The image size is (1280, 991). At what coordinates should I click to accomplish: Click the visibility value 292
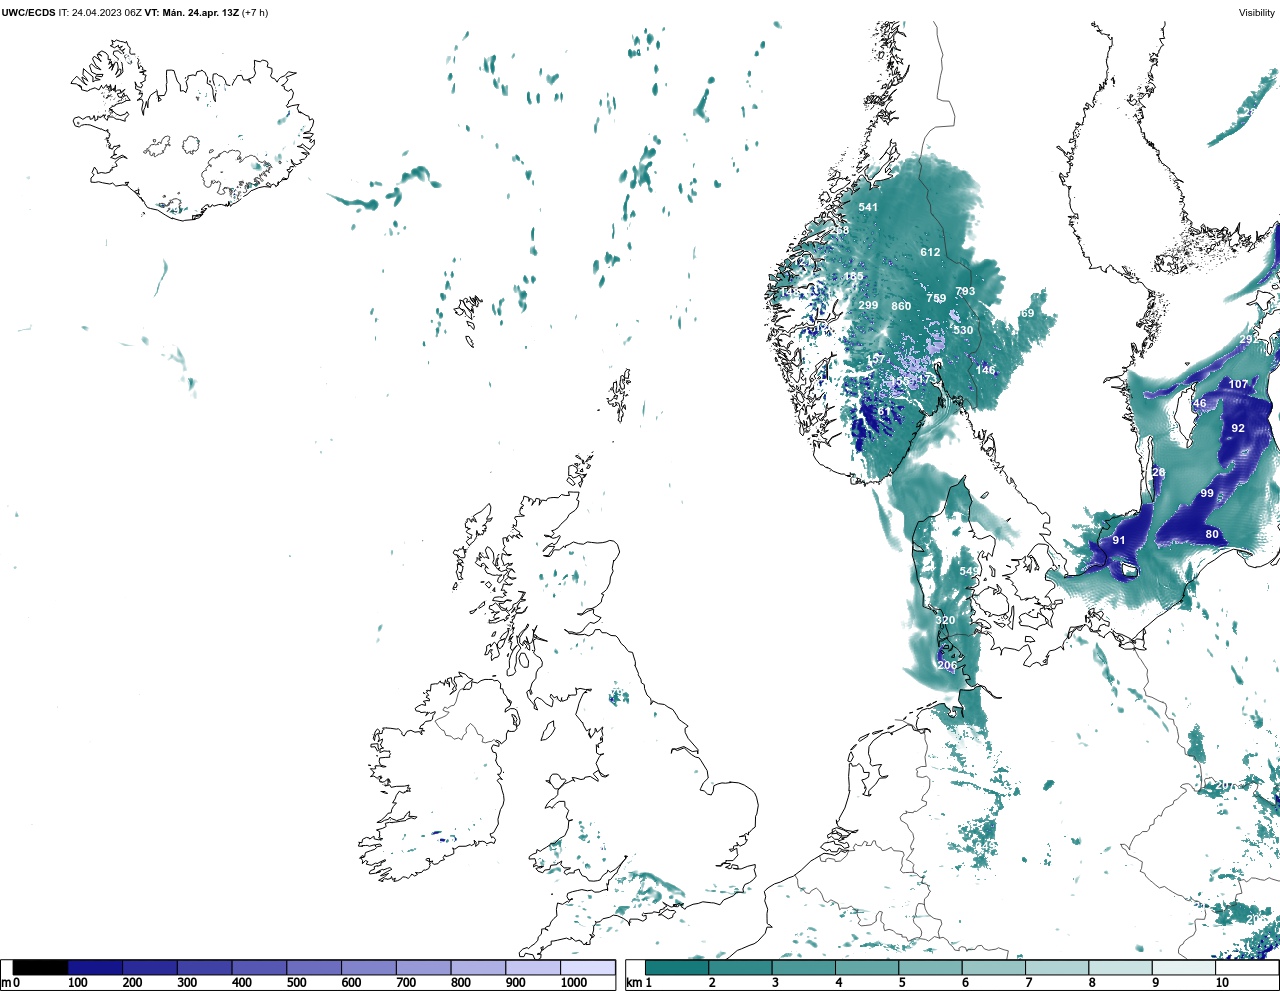[x=1249, y=340]
